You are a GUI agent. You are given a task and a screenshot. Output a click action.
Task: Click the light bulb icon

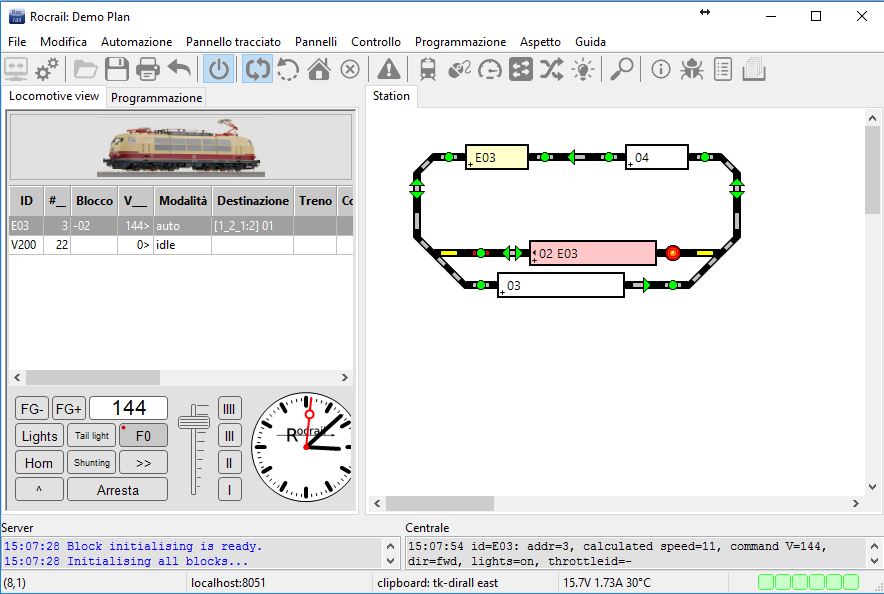[583, 70]
